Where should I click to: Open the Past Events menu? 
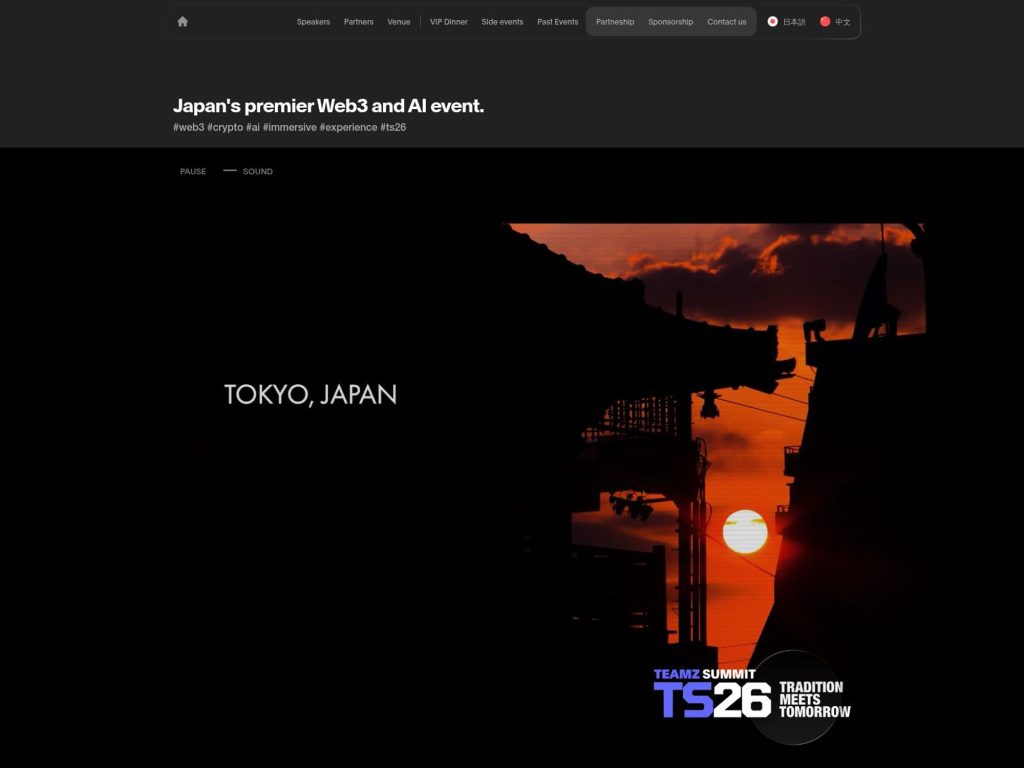tap(557, 21)
